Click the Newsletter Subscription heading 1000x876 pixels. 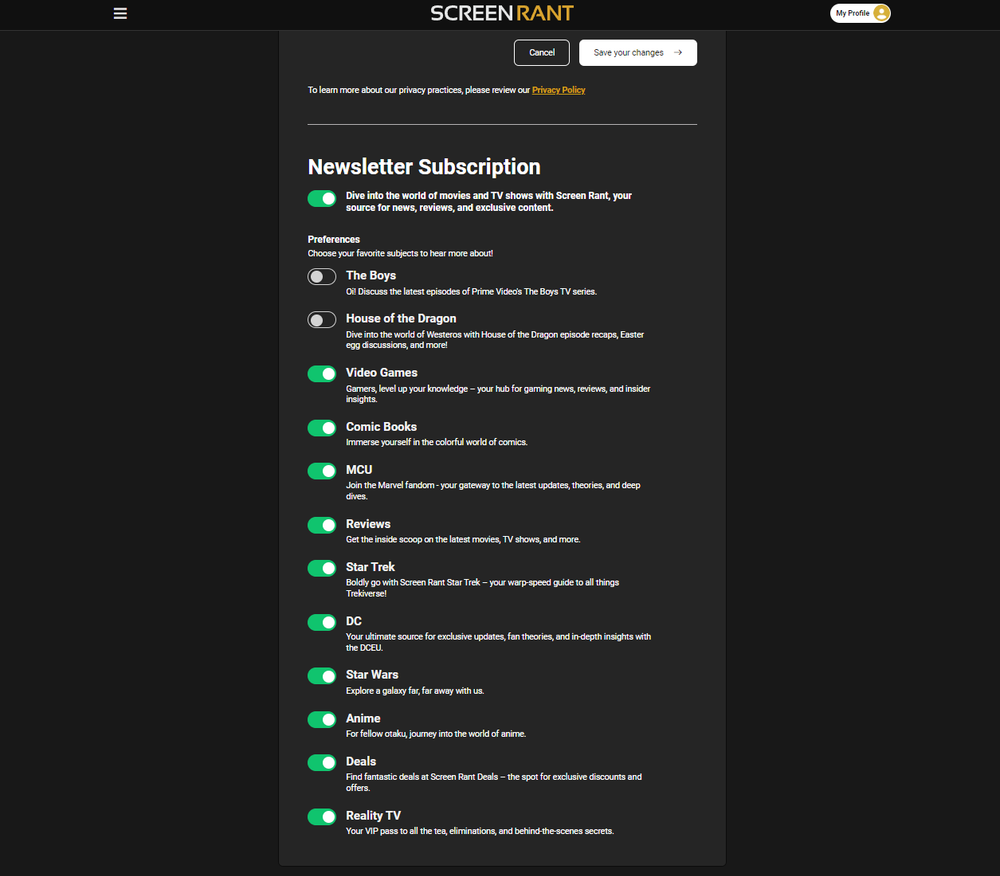[424, 167]
